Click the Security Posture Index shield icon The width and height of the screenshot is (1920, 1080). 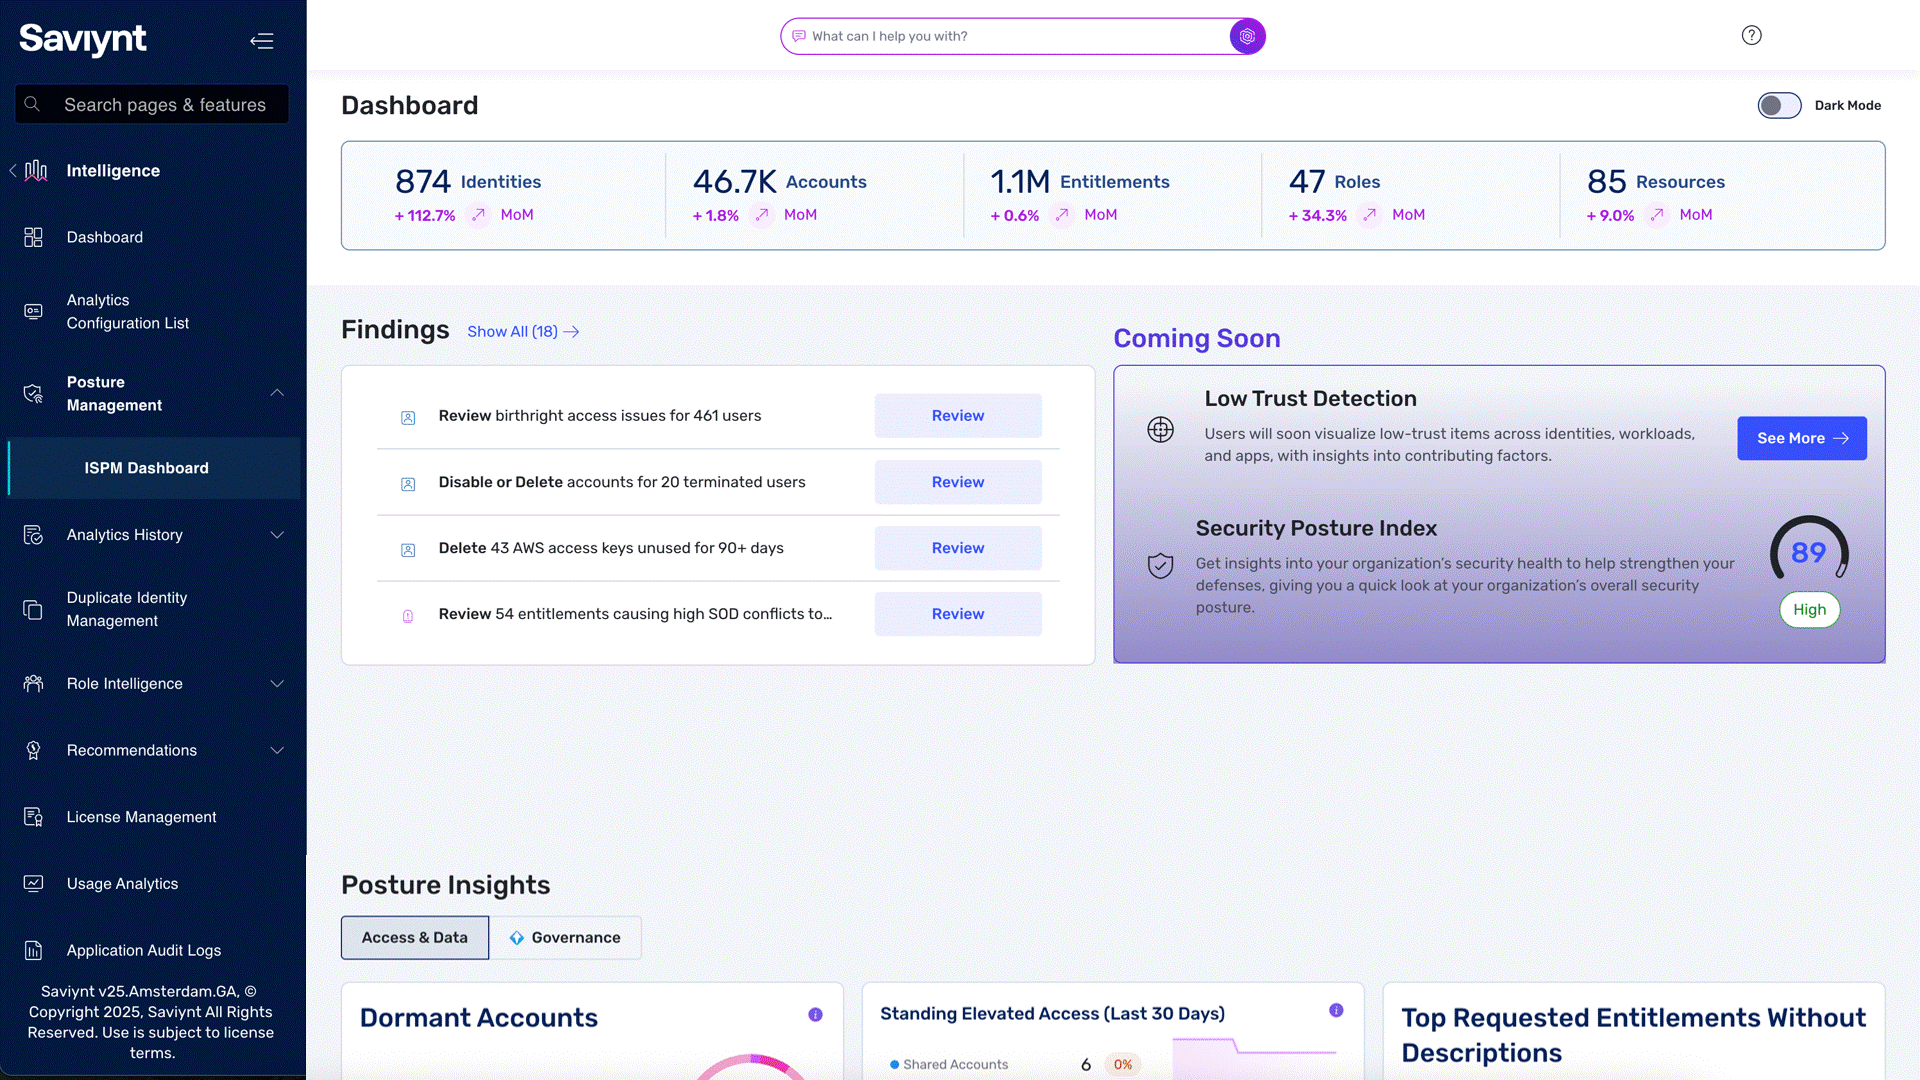click(1160, 566)
